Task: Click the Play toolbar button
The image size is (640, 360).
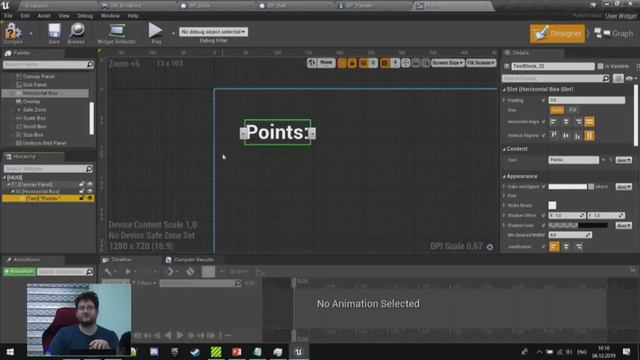Action: coord(156,33)
